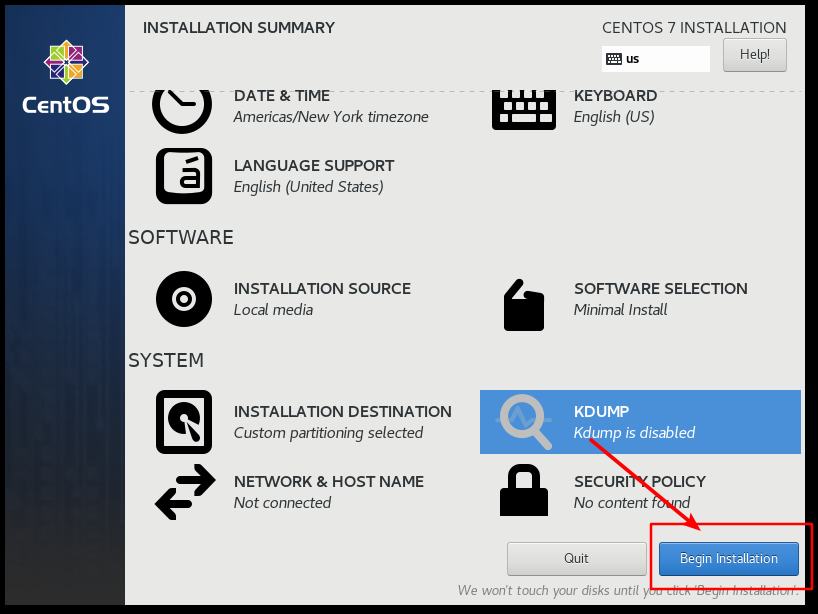Select the LANGUAGE SUPPORT label
The image size is (818, 614).
314,166
